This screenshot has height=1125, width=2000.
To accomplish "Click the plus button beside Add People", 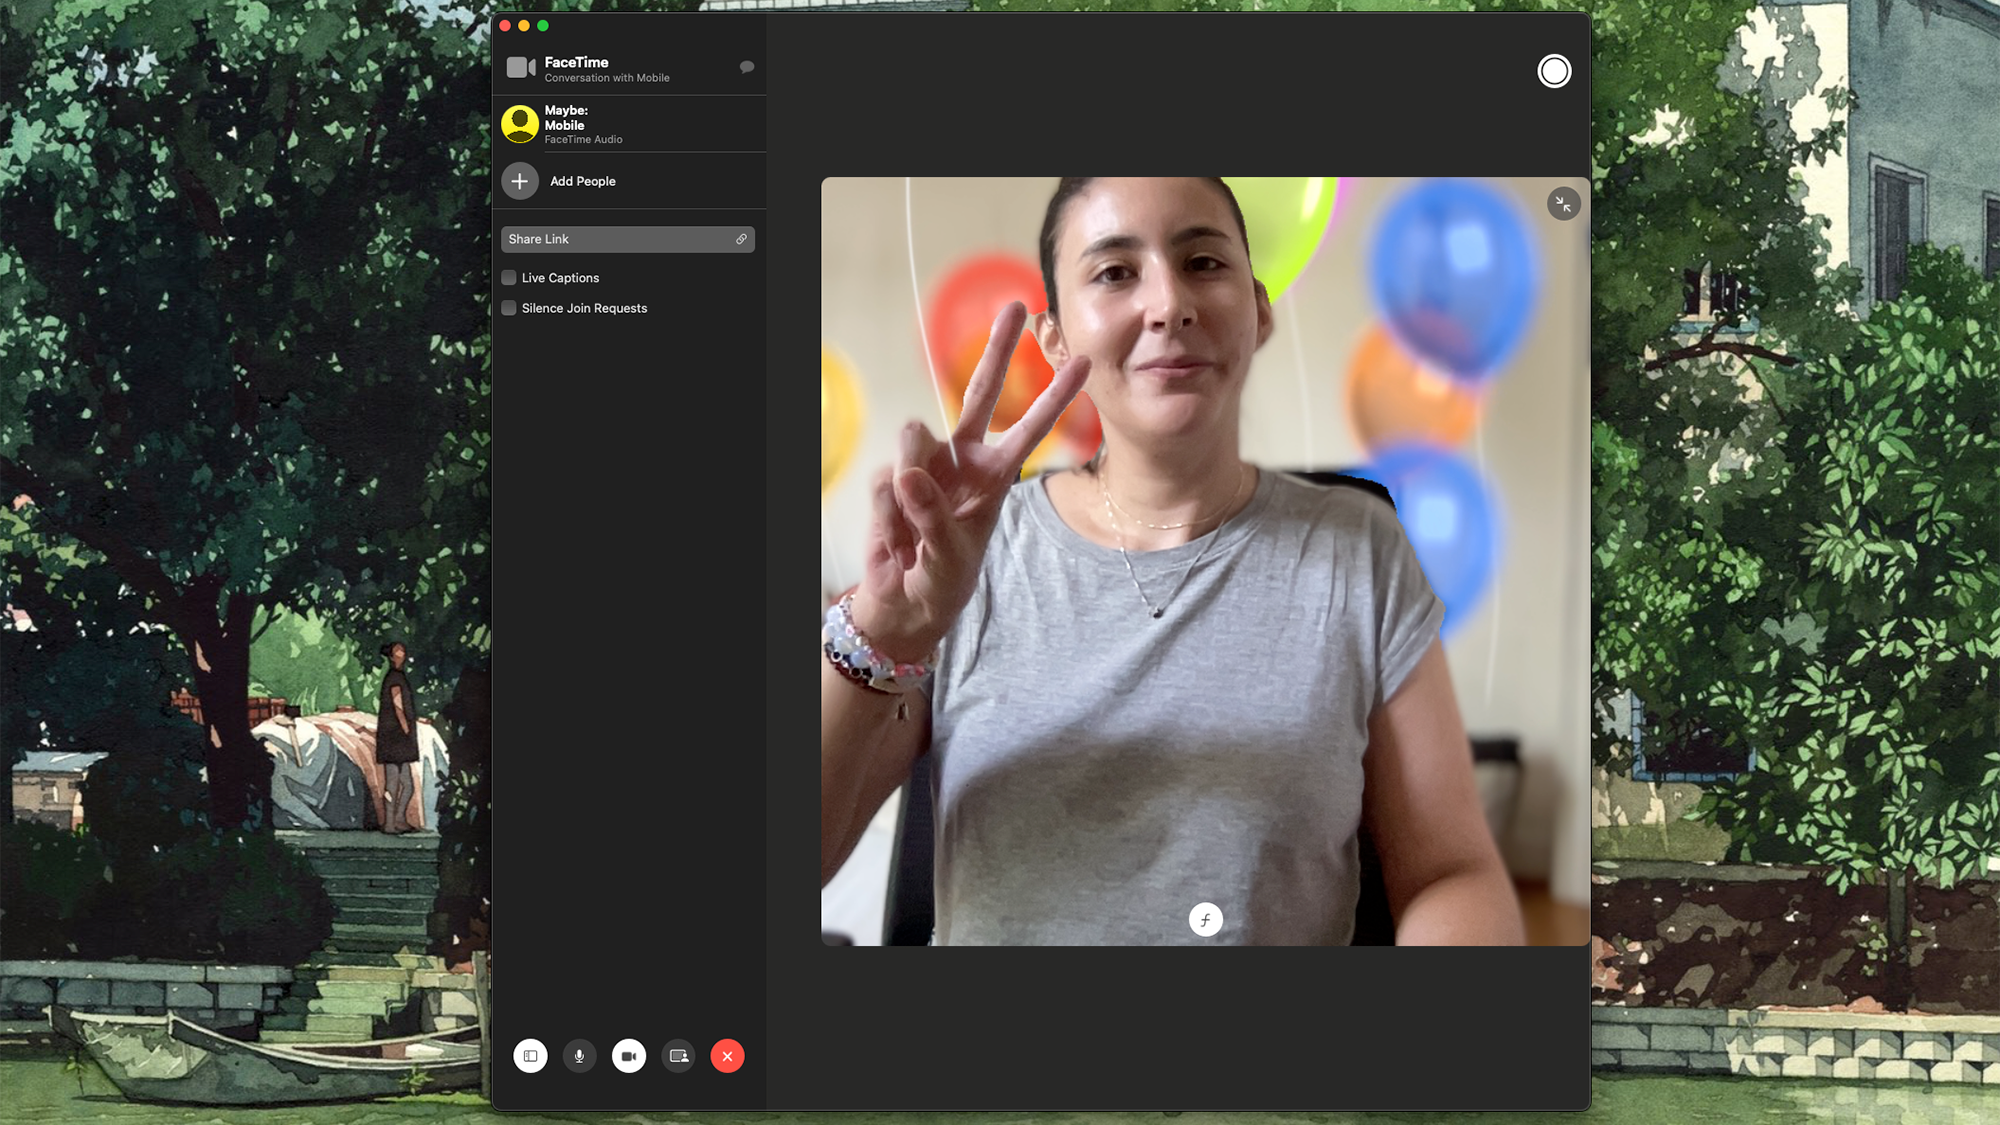I will coord(520,181).
